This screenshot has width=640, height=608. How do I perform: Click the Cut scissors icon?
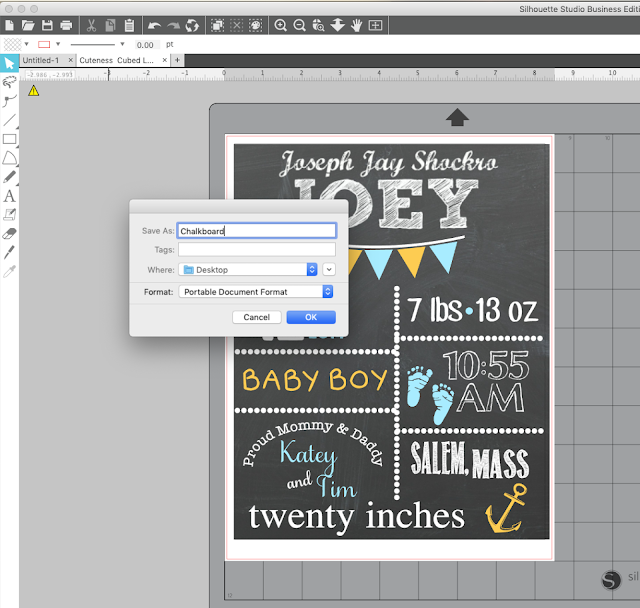(x=91, y=25)
